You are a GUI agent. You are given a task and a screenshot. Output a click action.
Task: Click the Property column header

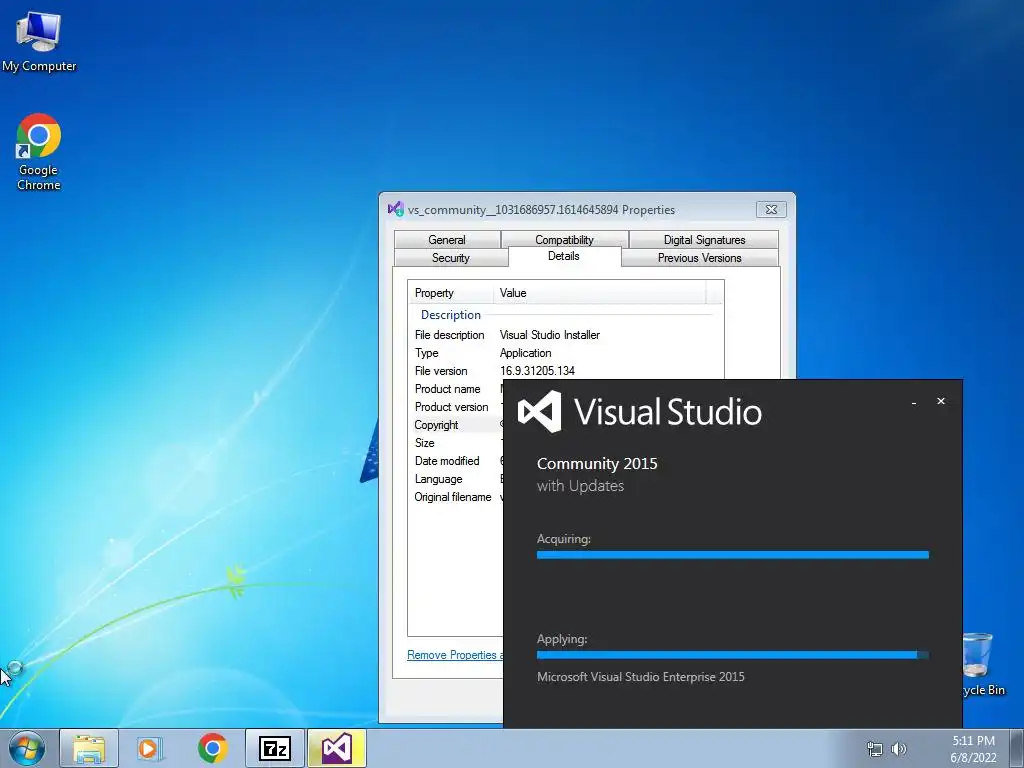click(451, 293)
